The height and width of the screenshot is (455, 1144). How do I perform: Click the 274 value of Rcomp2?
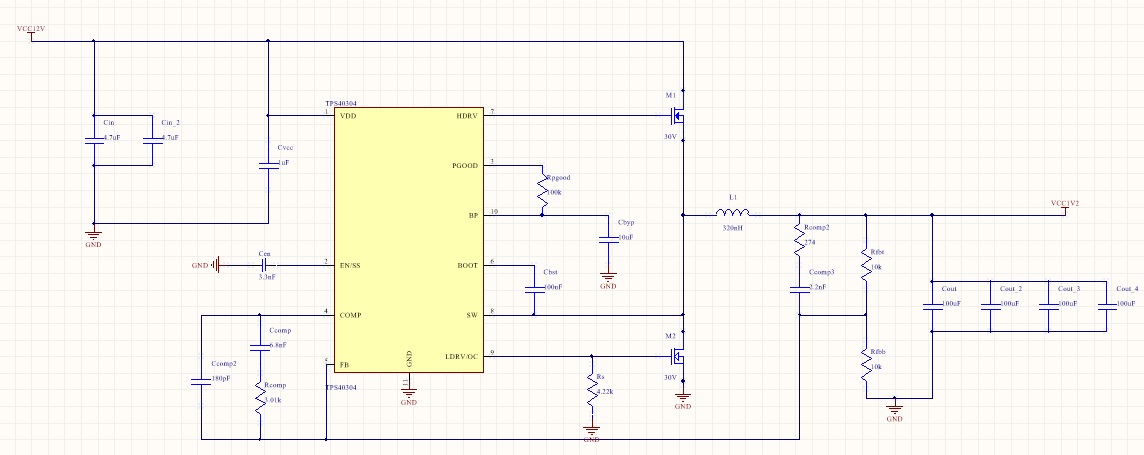(808, 241)
